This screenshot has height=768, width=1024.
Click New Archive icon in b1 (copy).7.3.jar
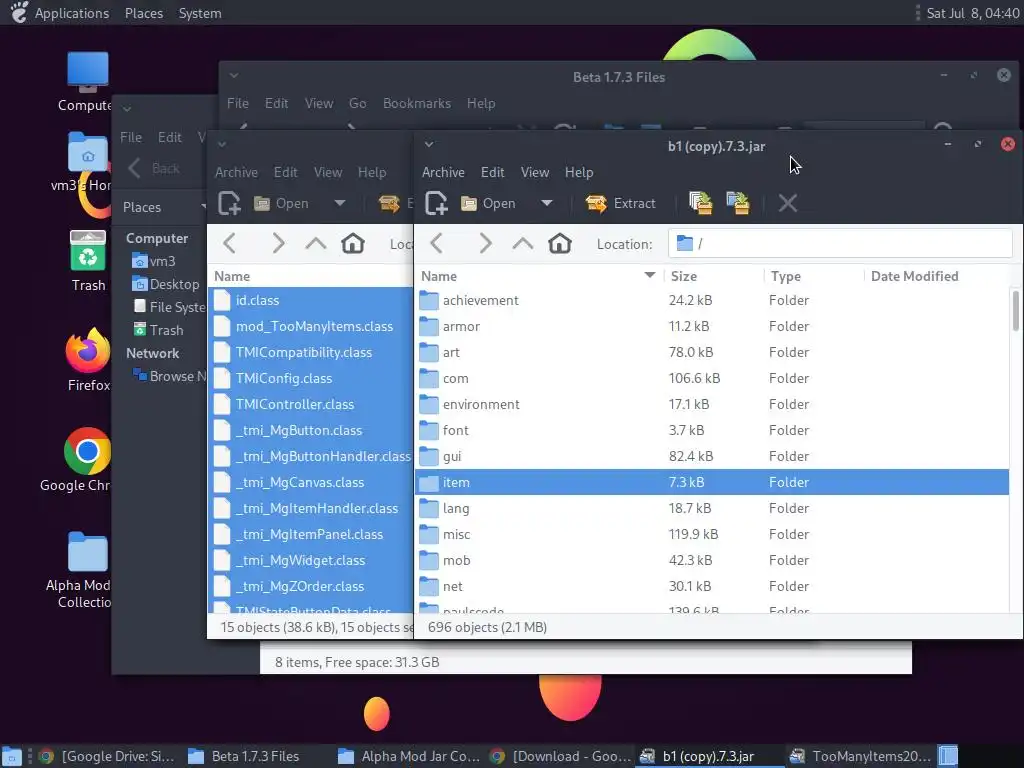436,203
